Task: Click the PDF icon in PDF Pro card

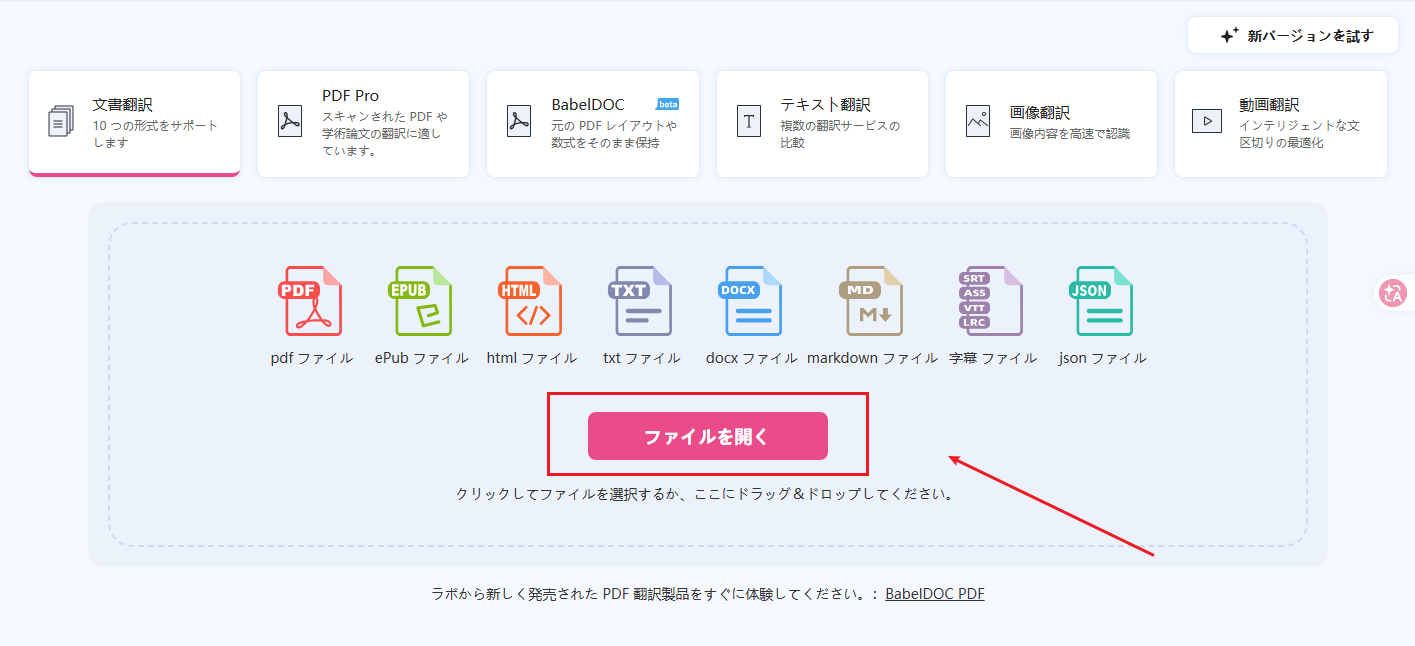Action: coord(290,121)
